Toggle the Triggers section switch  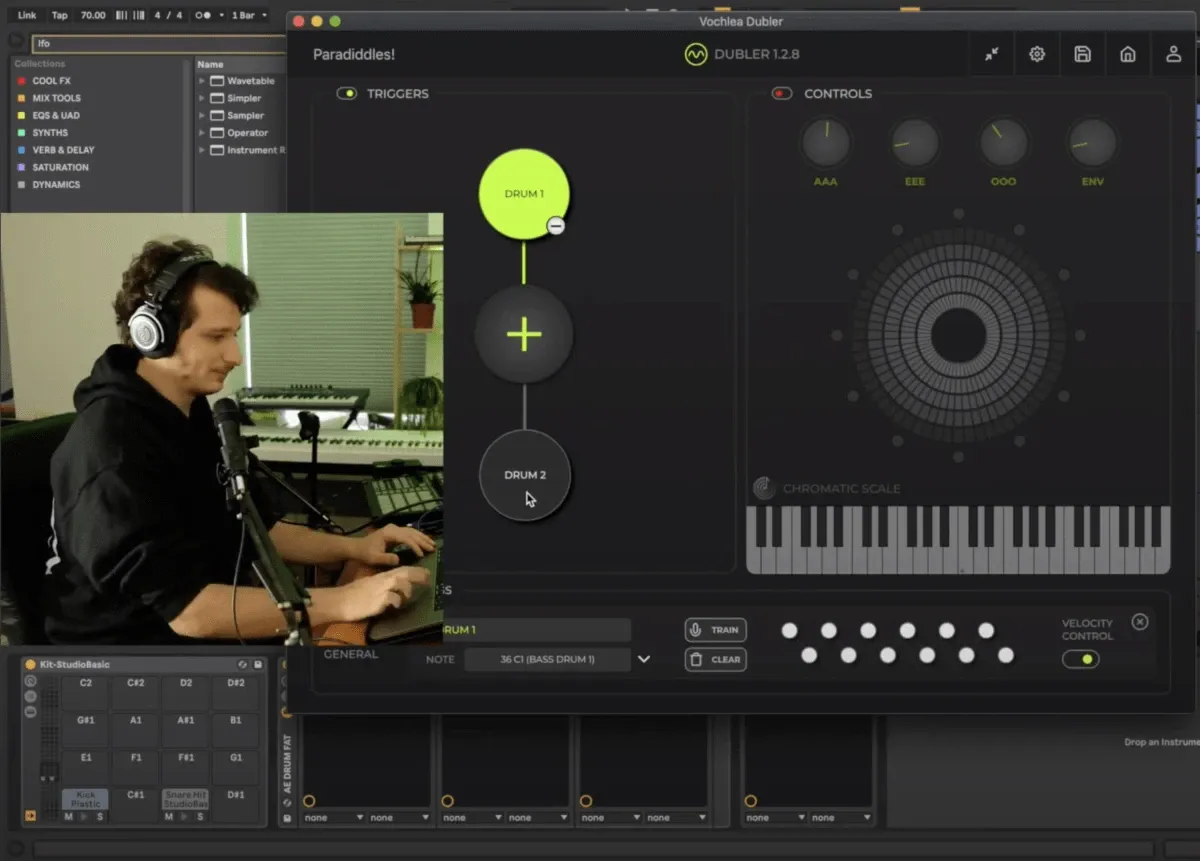point(347,93)
